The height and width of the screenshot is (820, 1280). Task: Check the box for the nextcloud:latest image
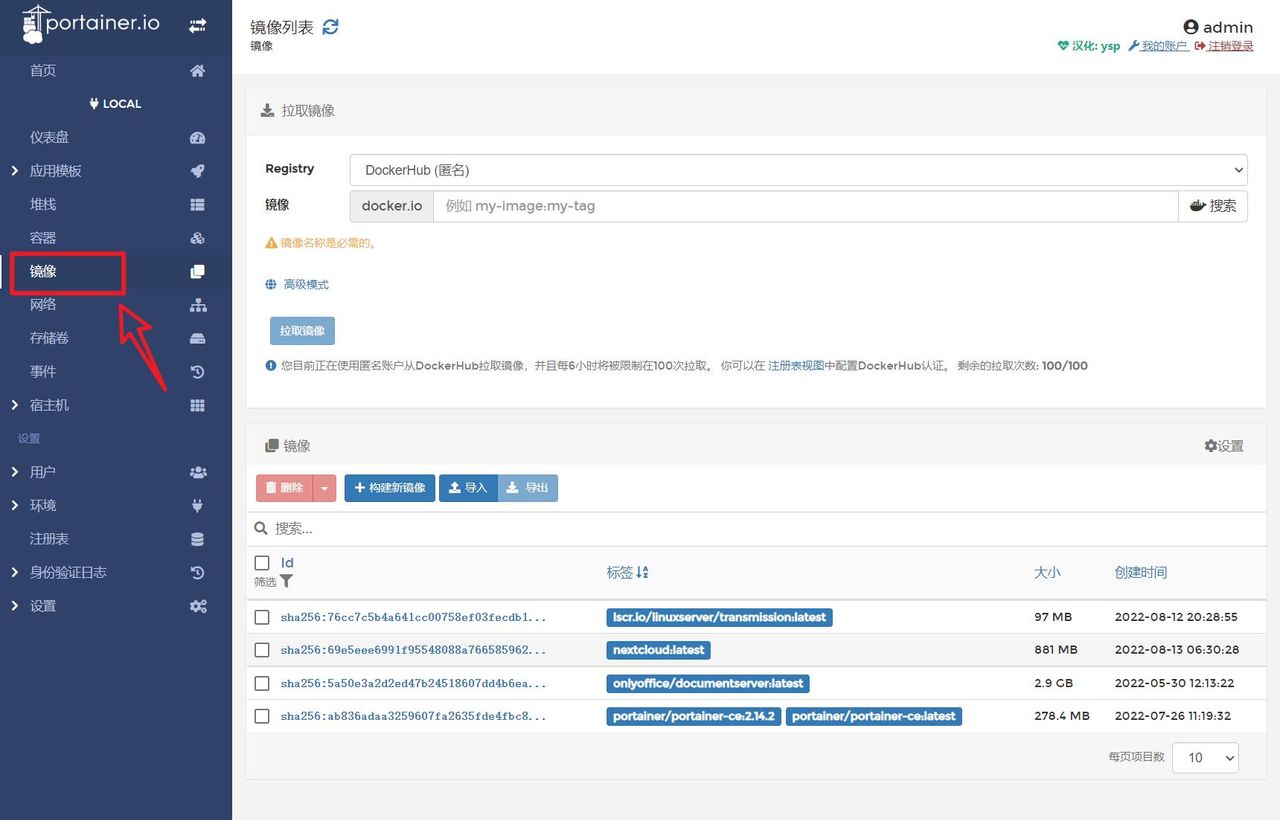click(262, 650)
